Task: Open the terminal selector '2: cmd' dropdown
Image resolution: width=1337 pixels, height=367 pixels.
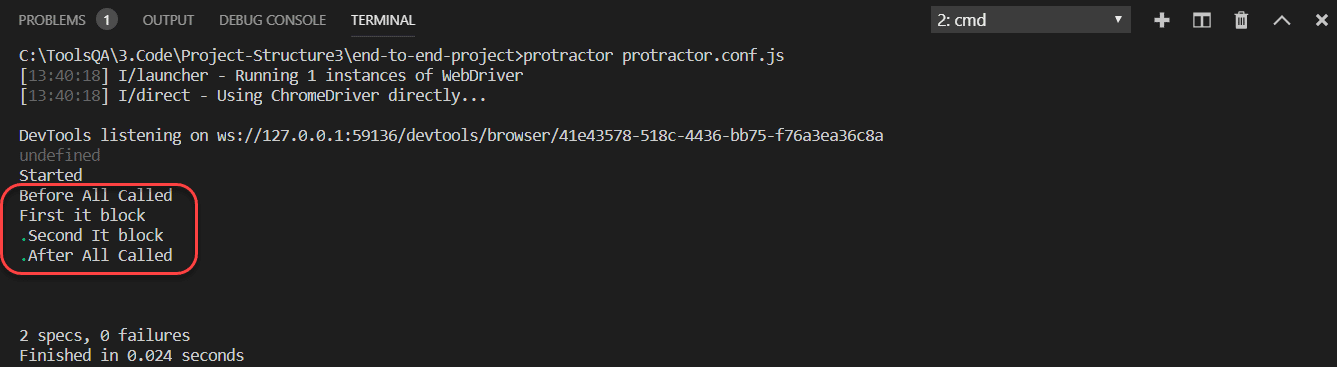Action: point(1030,20)
